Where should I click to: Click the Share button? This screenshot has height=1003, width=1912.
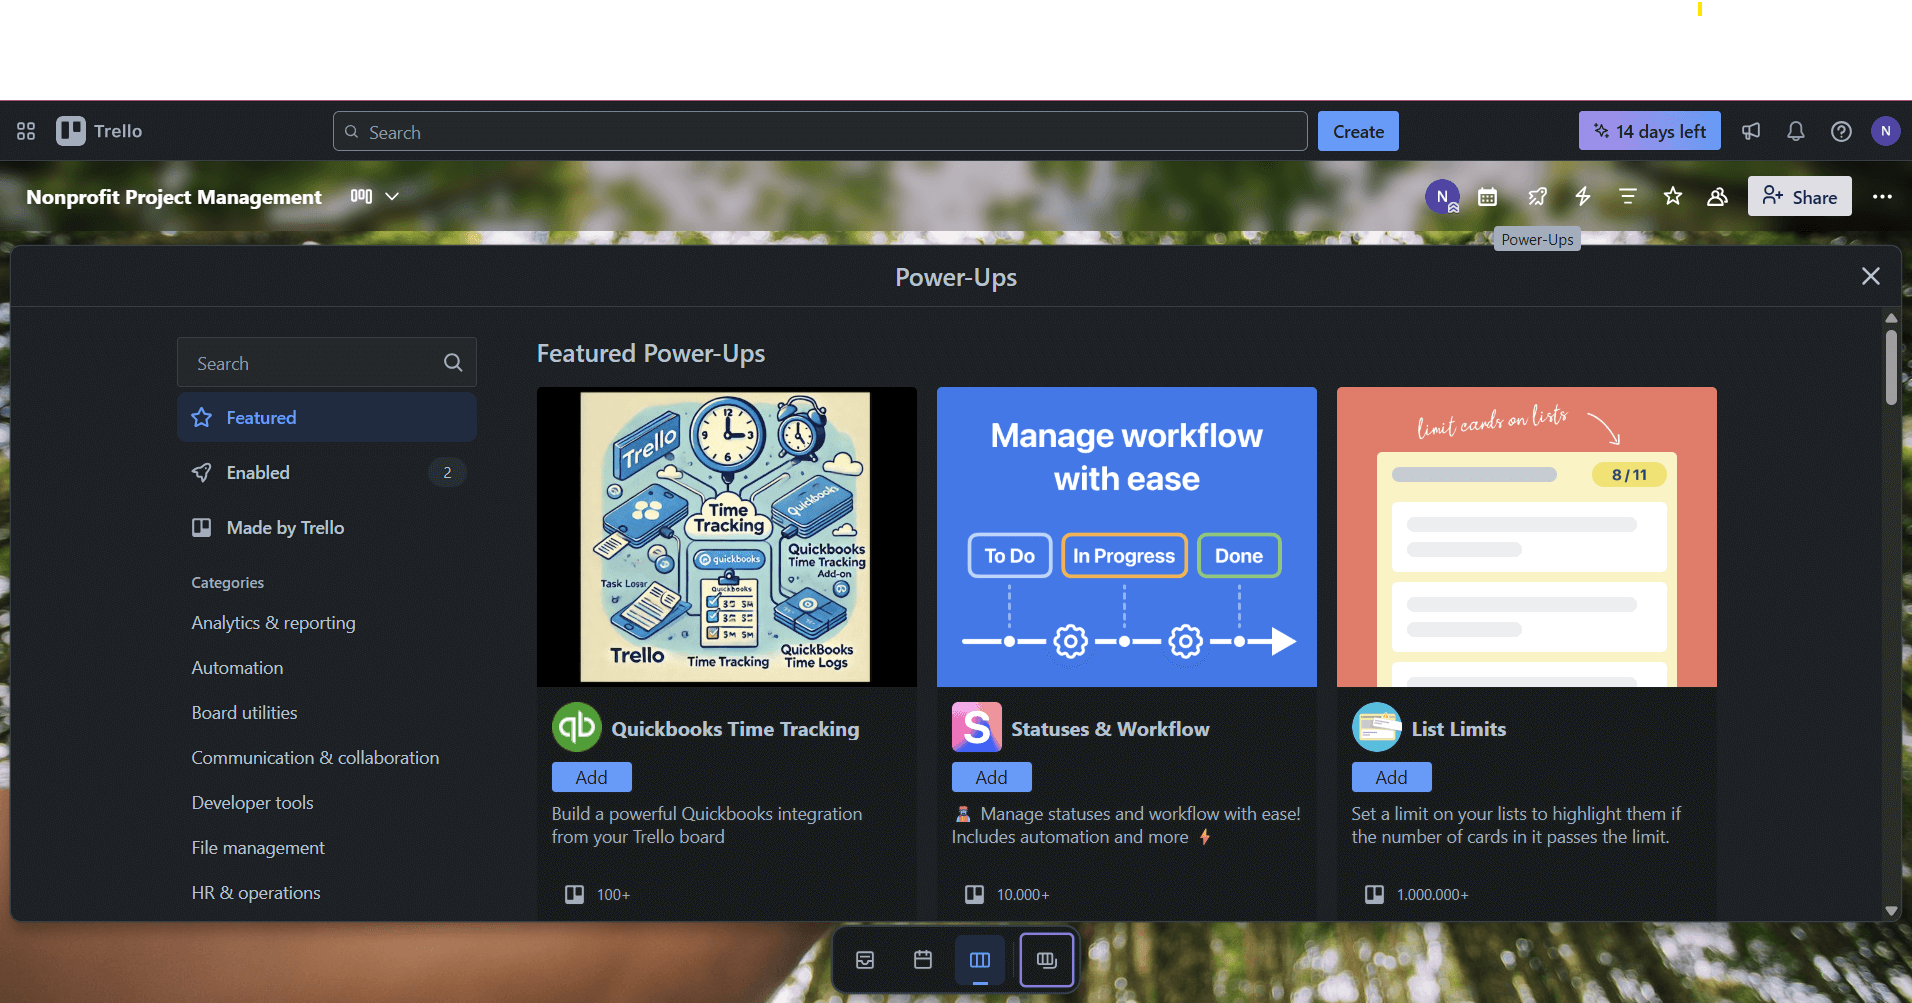click(x=1799, y=197)
